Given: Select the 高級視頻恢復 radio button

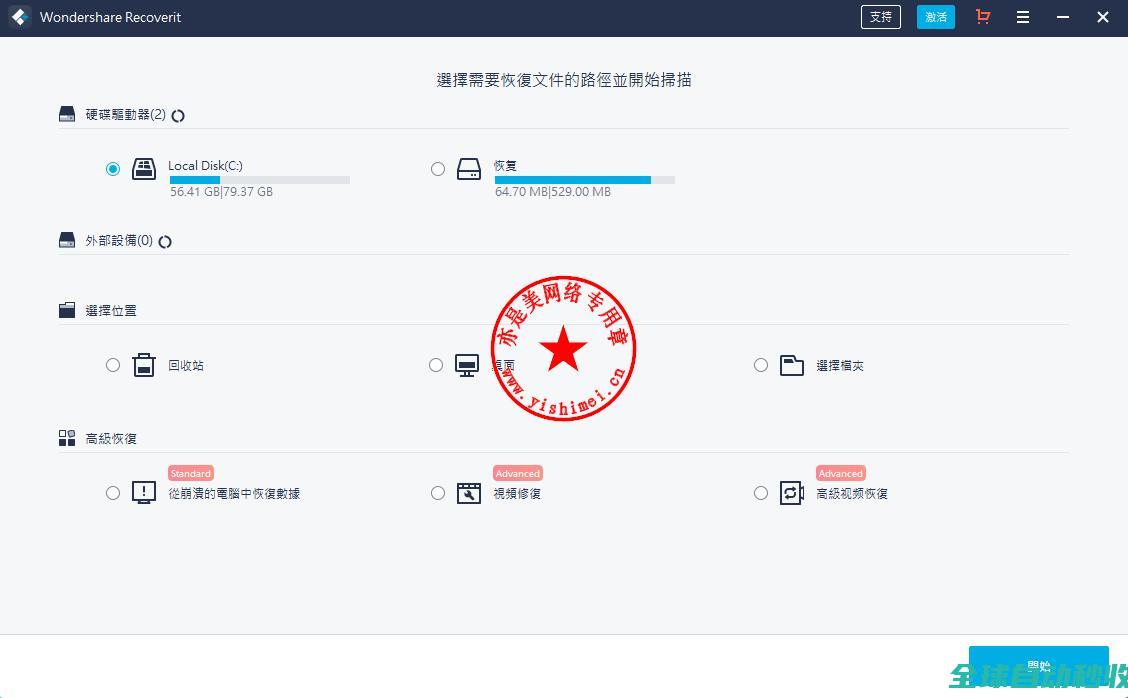Looking at the screenshot, I should coord(761,493).
